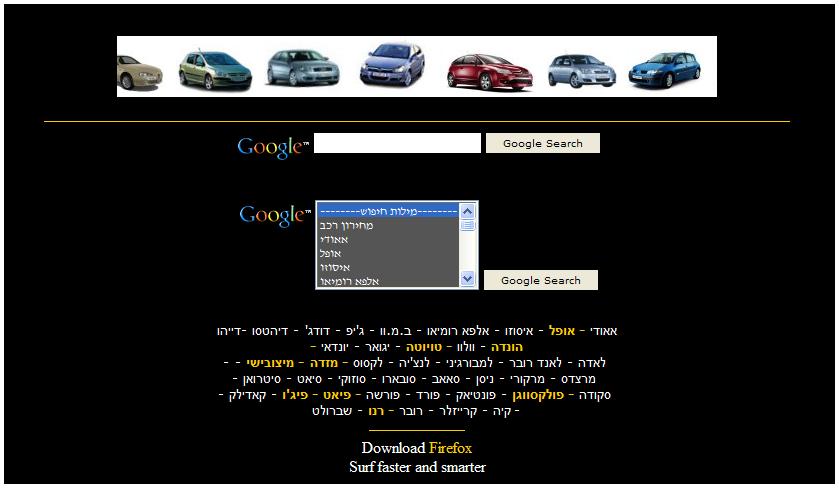Click the dark blue Opel car image
The height and width of the screenshot is (488, 839).
click(392, 65)
